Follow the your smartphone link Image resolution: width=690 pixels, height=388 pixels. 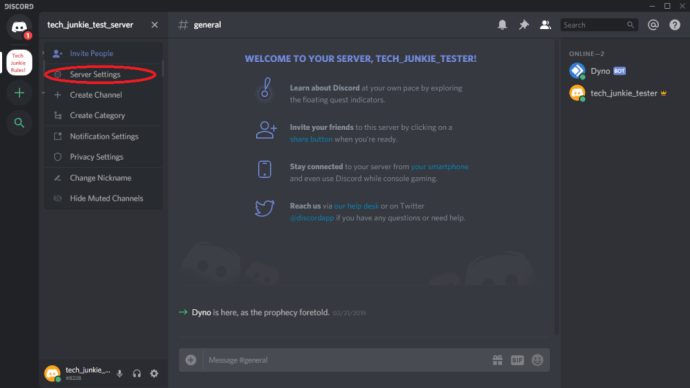pyautogui.click(x=439, y=167)
